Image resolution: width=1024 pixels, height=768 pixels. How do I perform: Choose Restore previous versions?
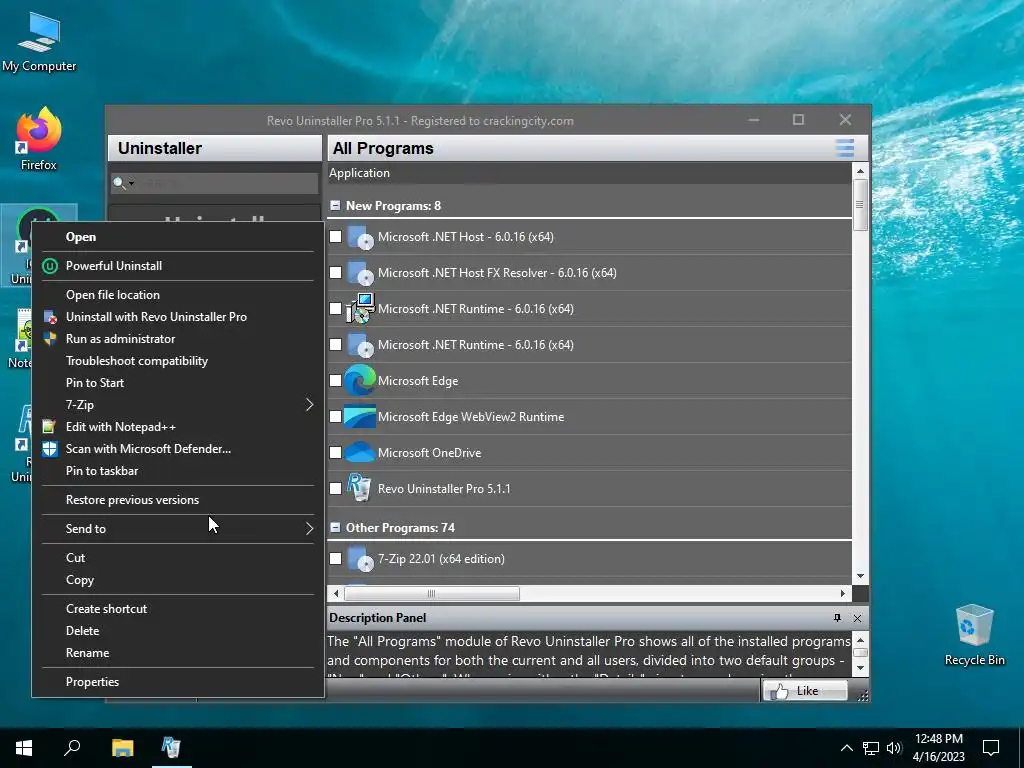pos(132,500)
